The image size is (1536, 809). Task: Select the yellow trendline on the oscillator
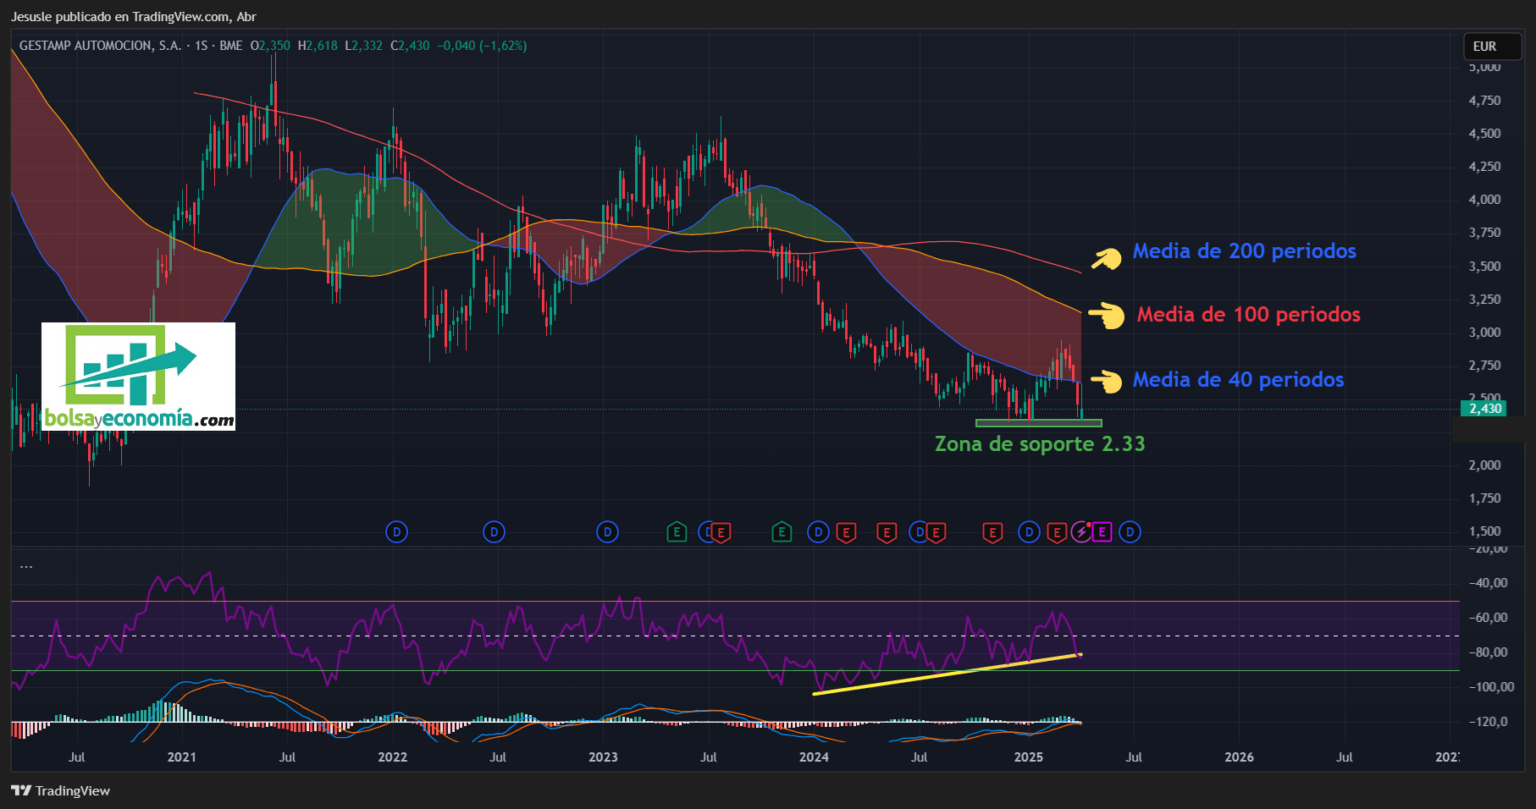tap(945, 674)
